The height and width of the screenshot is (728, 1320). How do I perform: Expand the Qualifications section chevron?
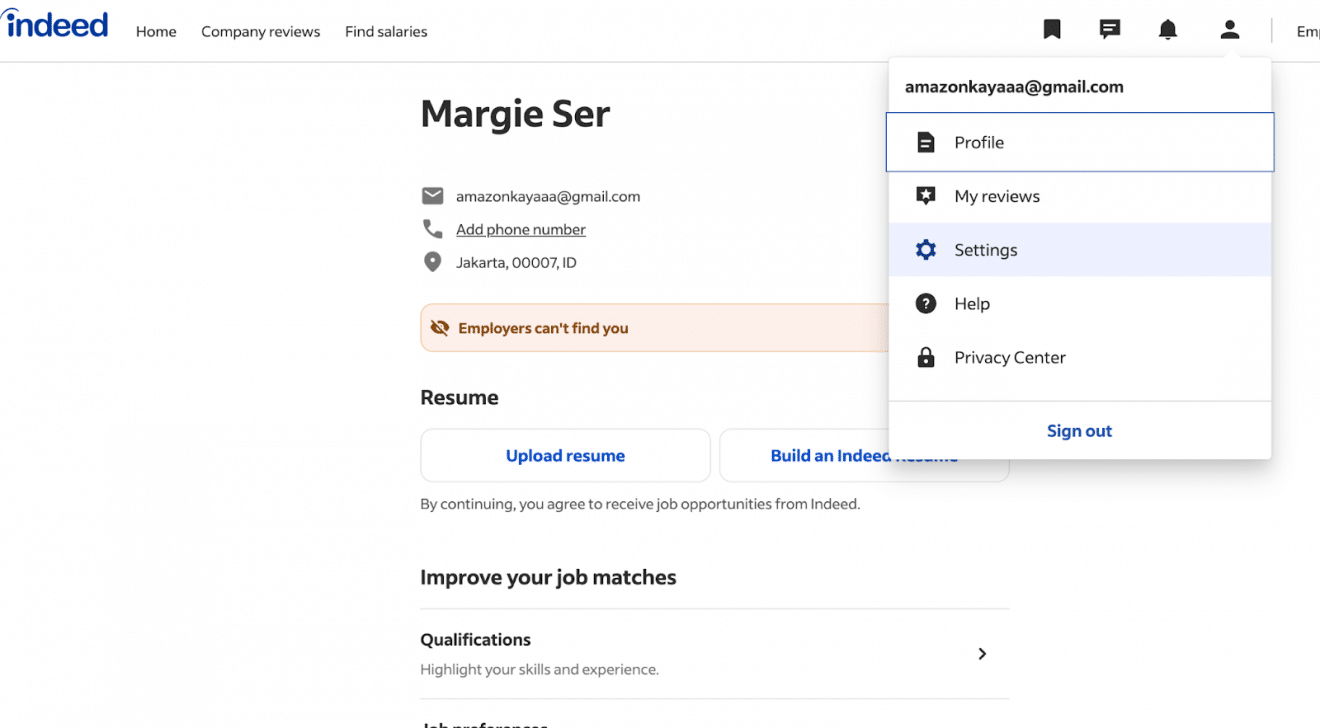pos(982,653)
